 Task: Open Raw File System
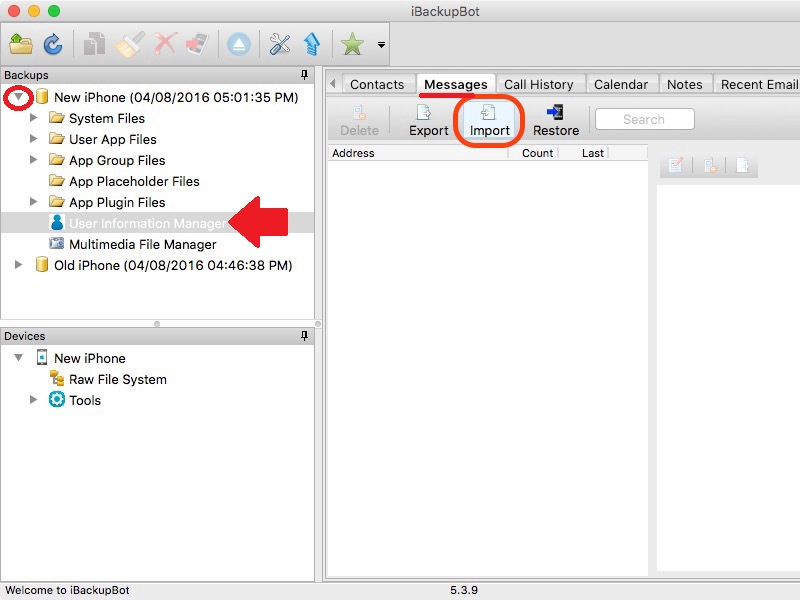(118, 380)
